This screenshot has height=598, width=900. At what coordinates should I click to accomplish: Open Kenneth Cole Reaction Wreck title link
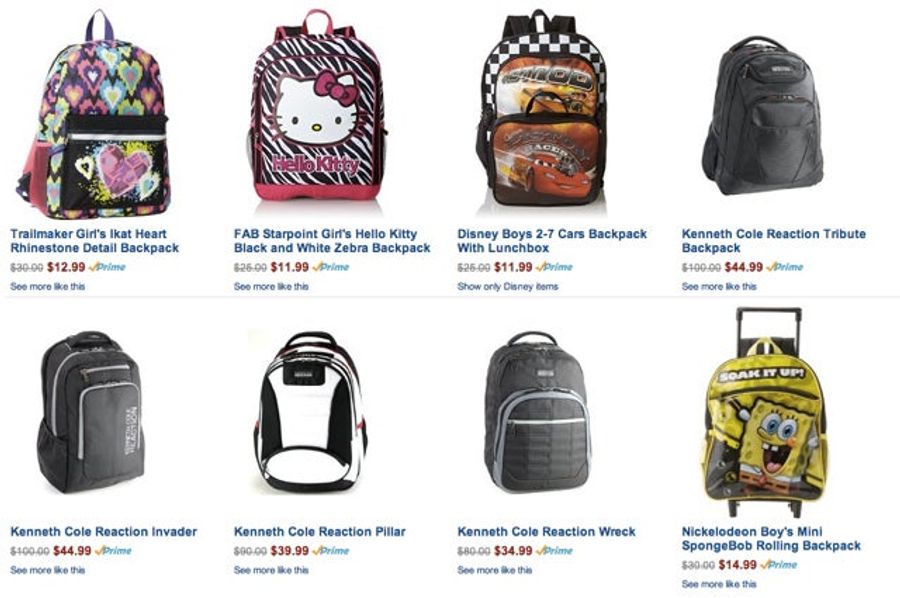click(546, 531)
